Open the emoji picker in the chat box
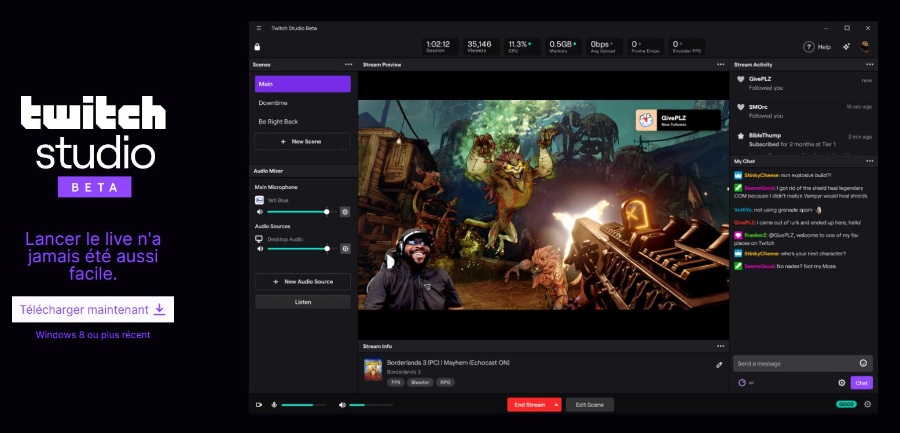The image size is (900, 433). pyautogui.click(x=863, y=363)
